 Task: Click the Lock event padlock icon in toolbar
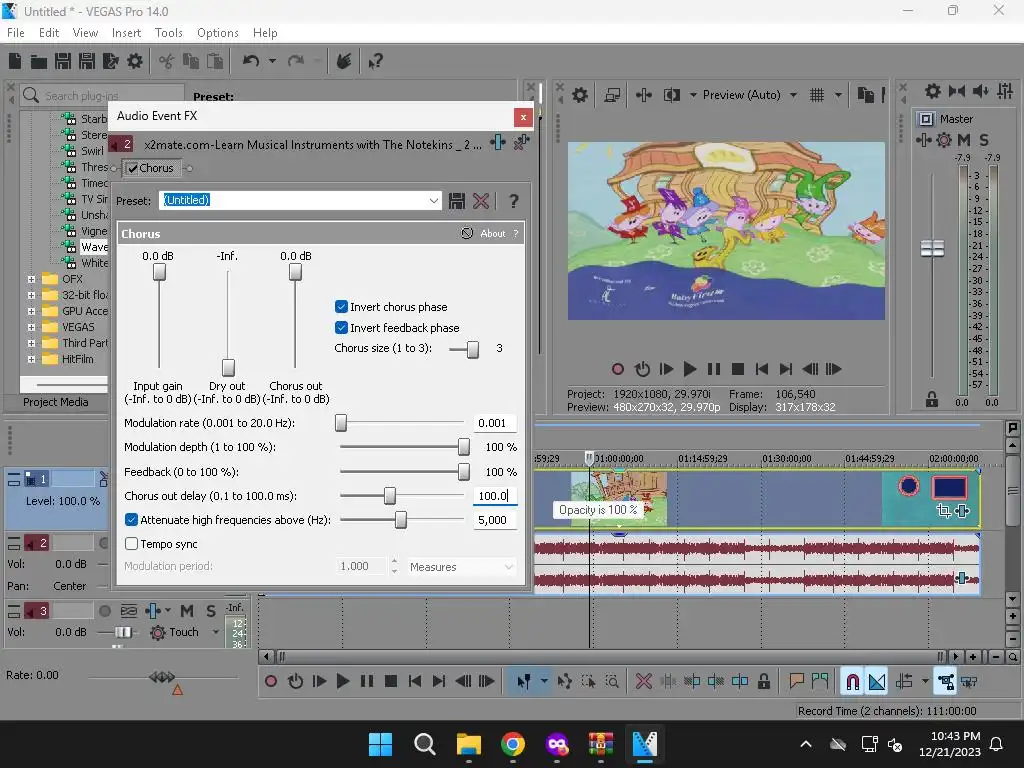coord(763,682)
